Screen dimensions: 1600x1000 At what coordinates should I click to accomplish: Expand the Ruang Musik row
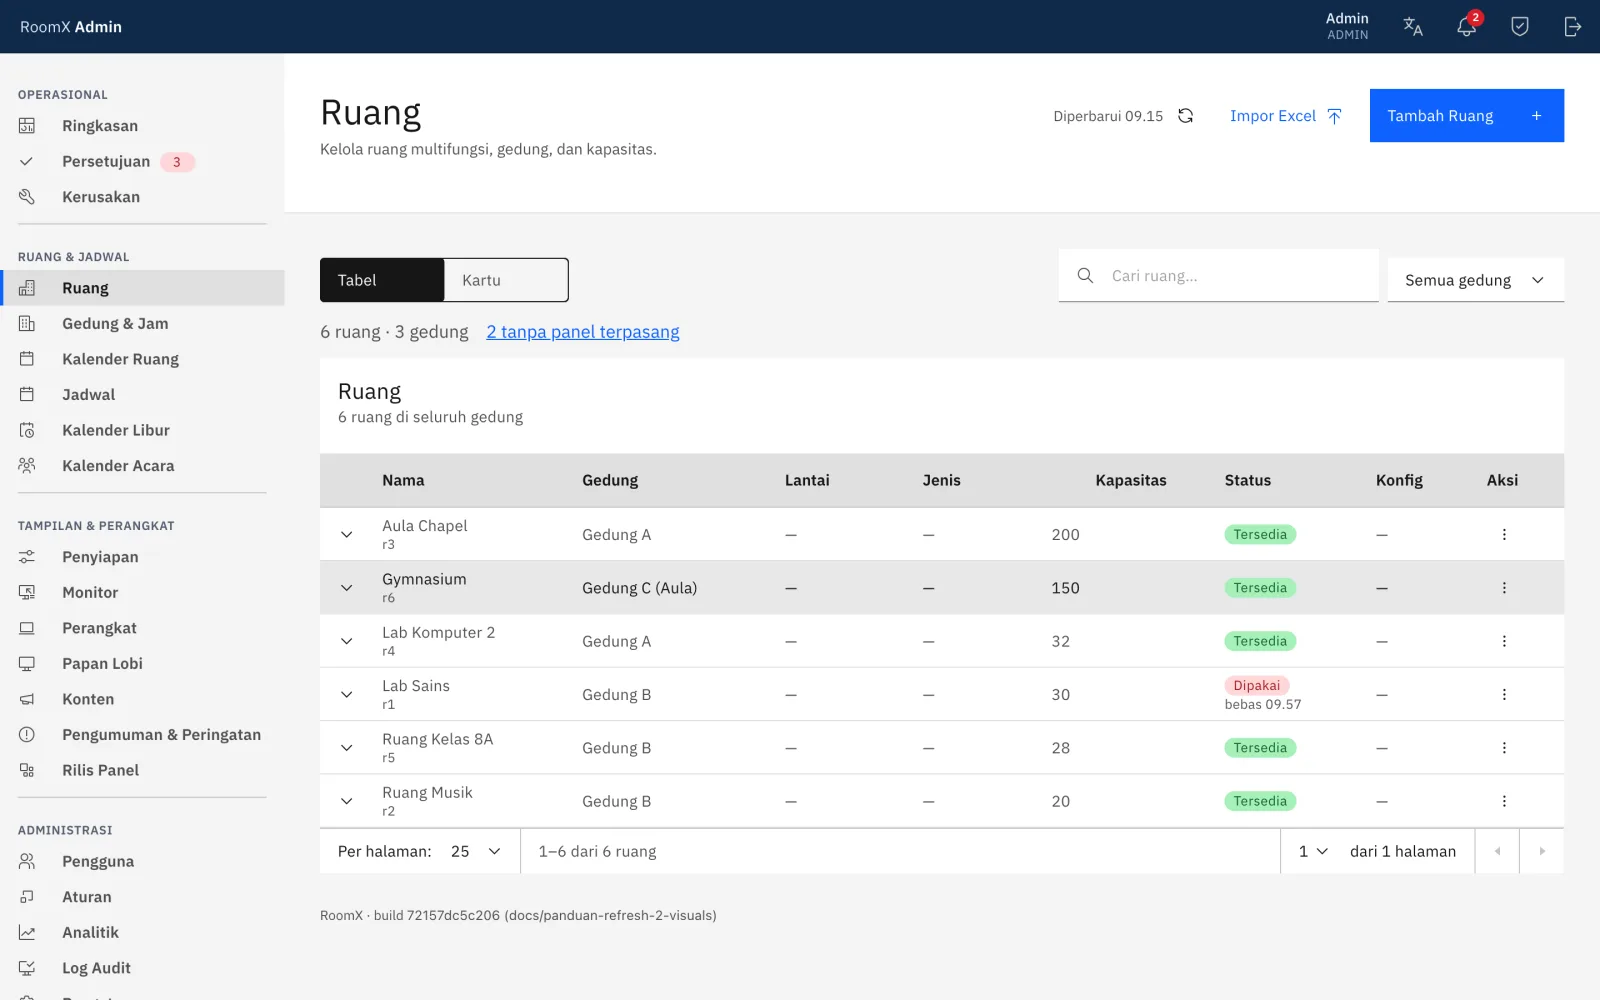coord(347,801)
